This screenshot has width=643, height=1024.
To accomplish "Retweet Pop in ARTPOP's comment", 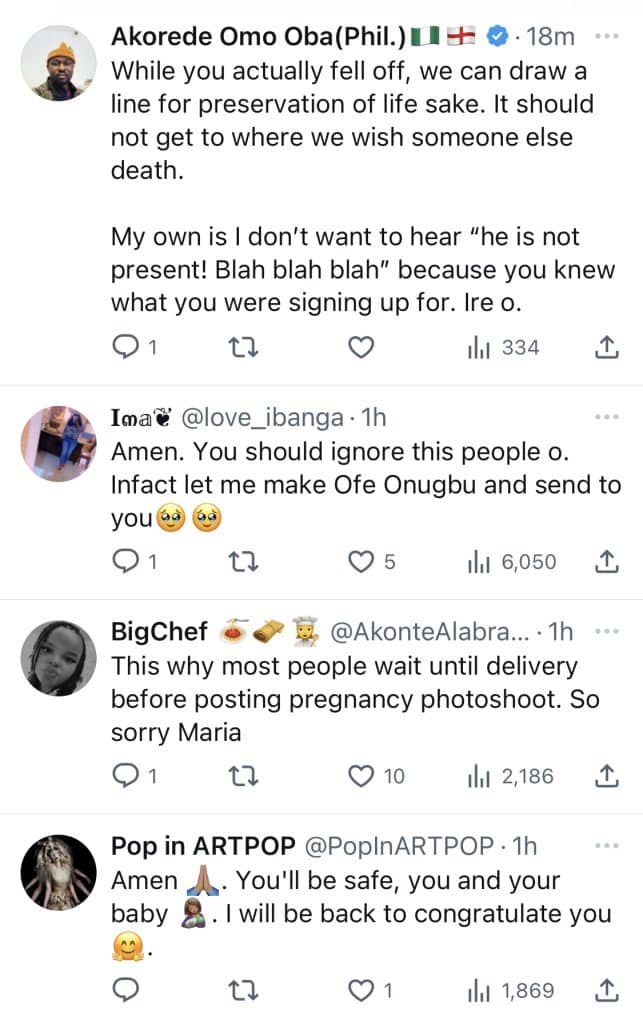I will tap(242, 990).
